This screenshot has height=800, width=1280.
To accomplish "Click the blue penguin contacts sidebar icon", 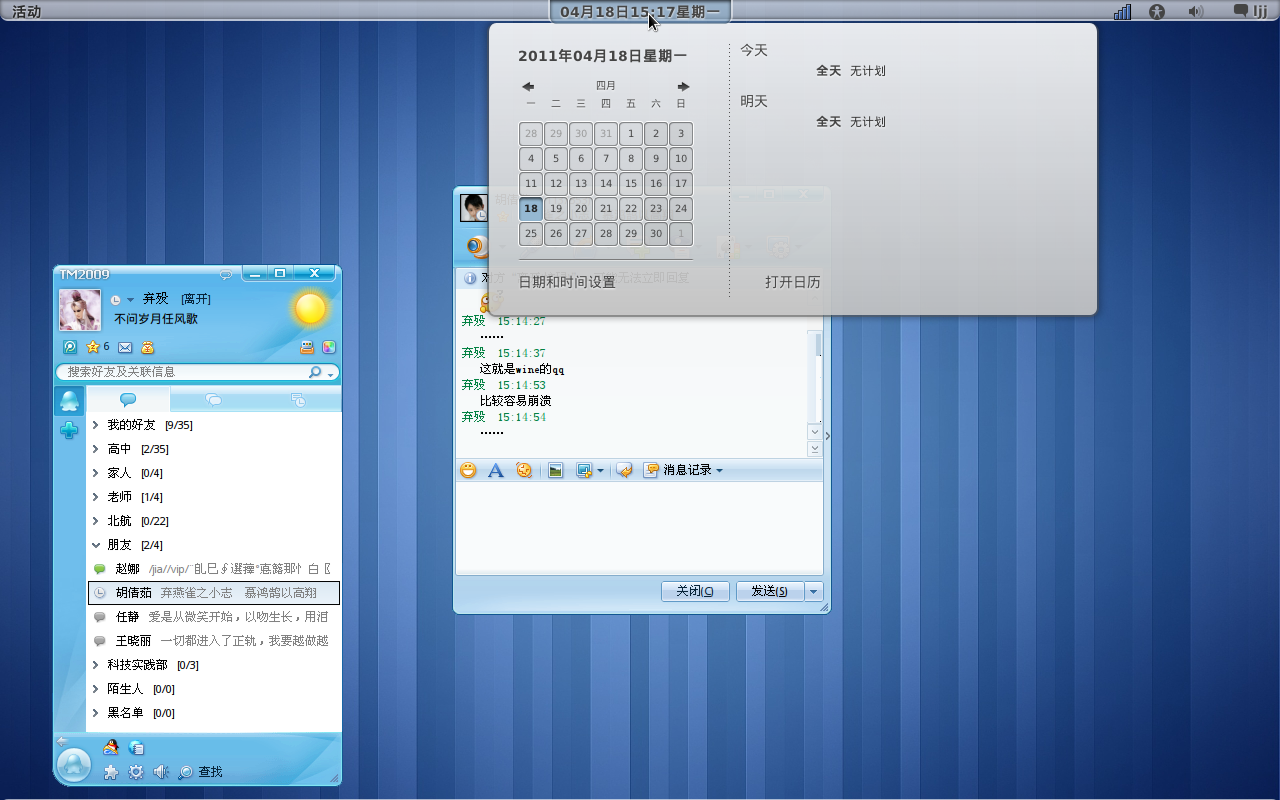I will coord(69,401).
